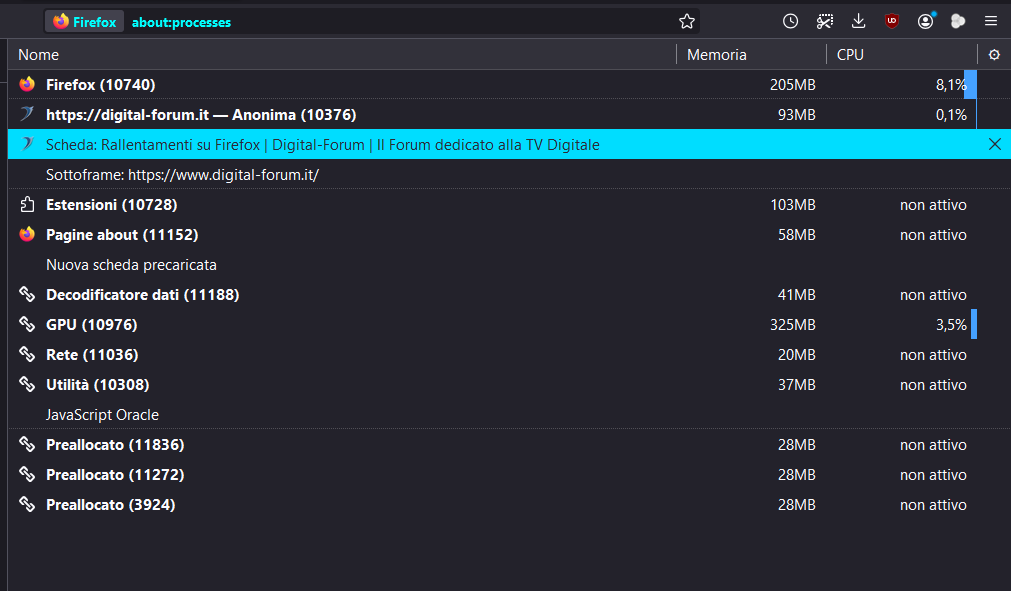Screen dimensions: 1011x591
Task: Click the screenshot tool icon
Action: 825,21
